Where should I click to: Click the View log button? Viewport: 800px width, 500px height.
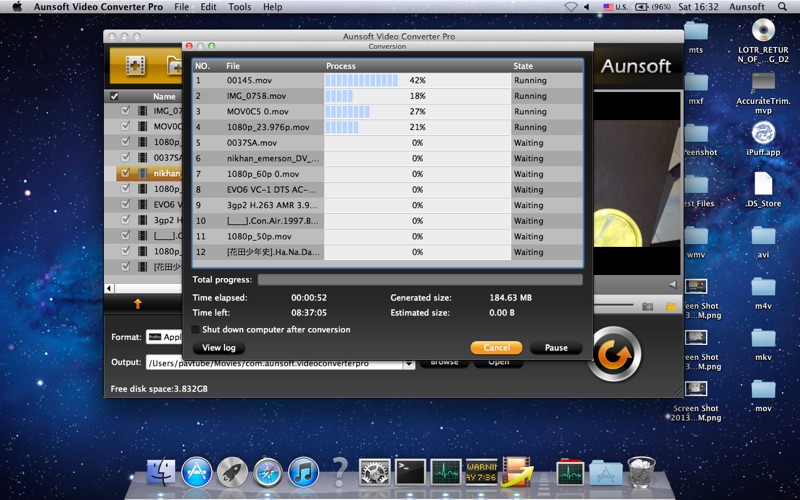click(219, 347)
